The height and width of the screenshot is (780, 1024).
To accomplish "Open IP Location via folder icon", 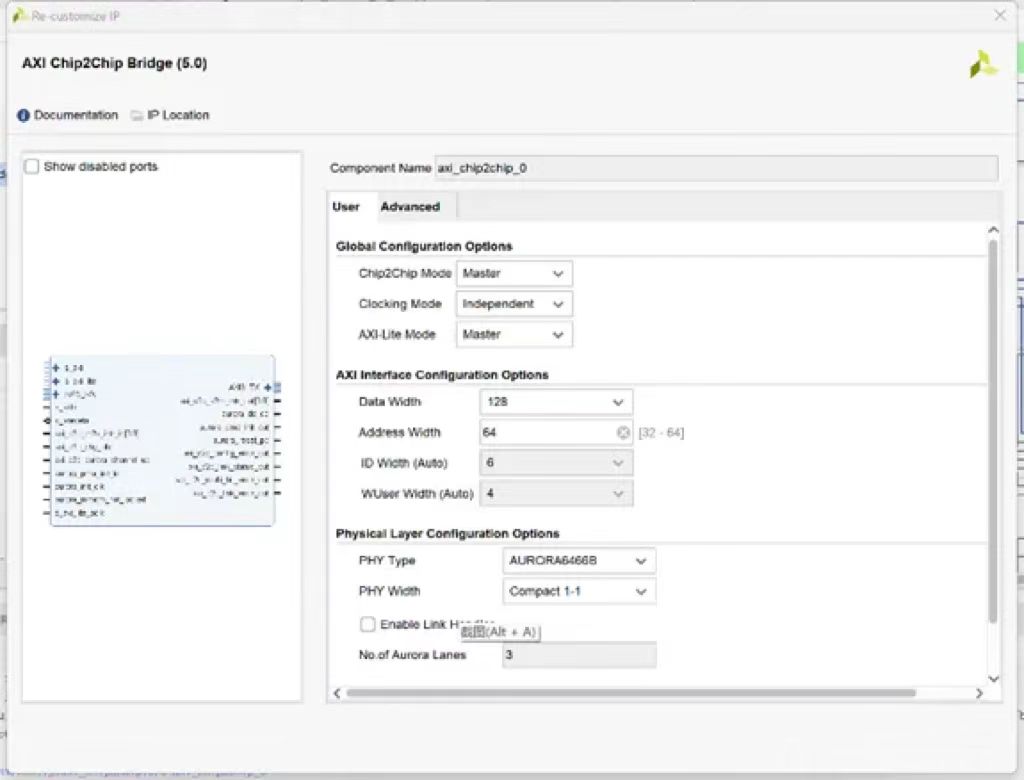I will [137, 115].
